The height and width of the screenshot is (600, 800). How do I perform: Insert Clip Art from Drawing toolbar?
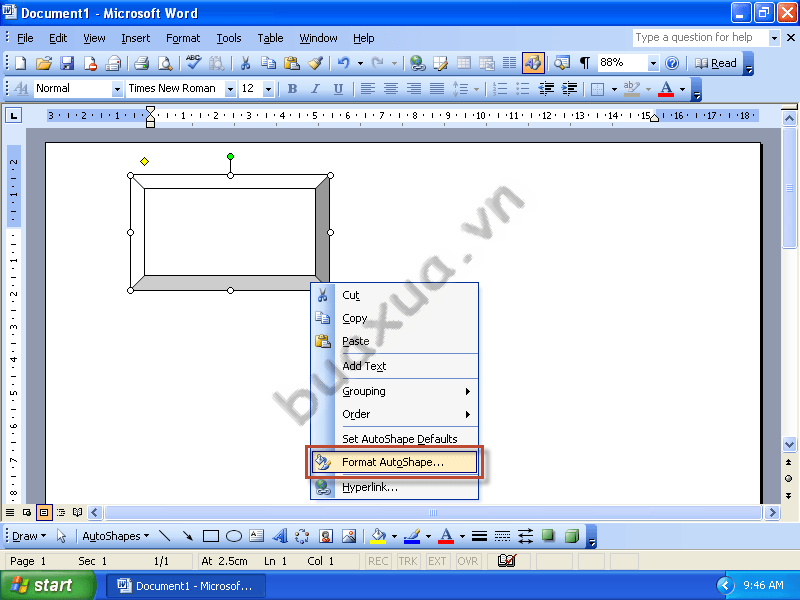point(326,536)
